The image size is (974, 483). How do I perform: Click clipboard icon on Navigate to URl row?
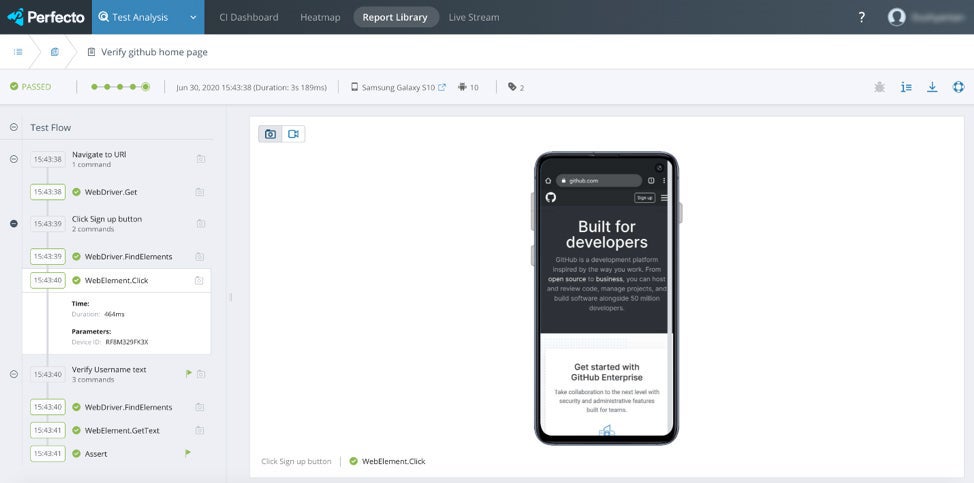[201, 159]
